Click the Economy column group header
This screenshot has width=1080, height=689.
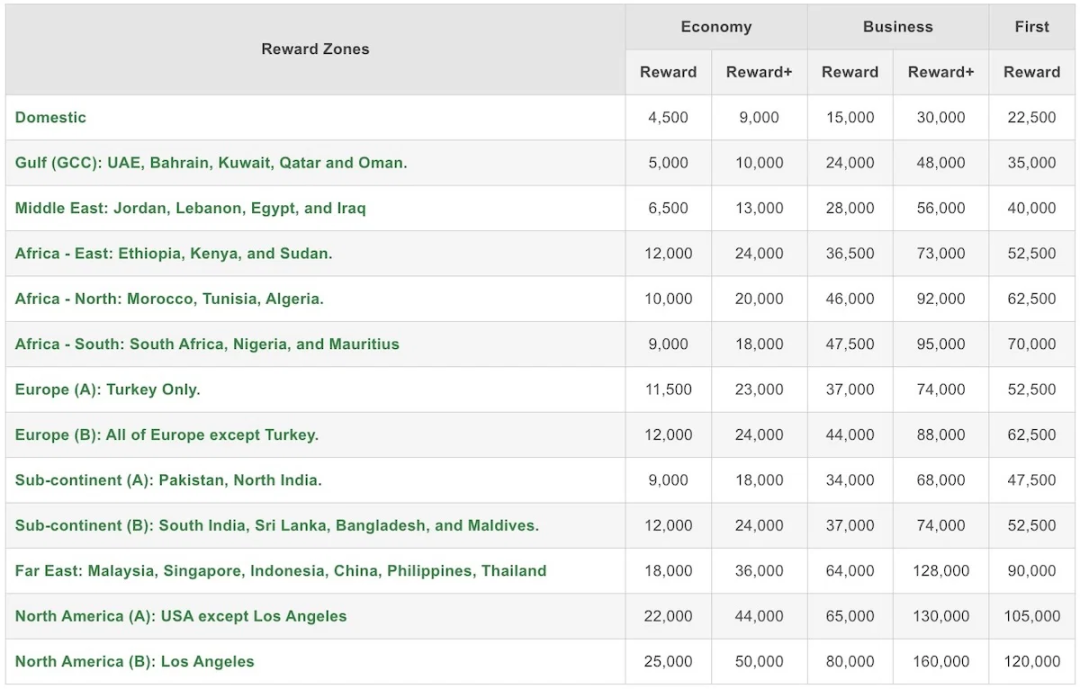(716, 27)
